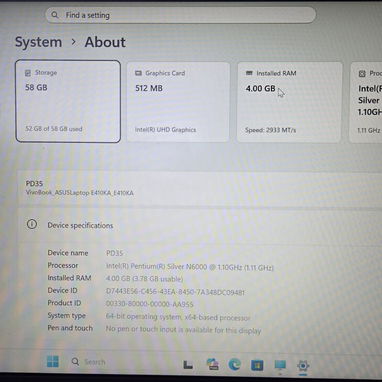
Task: Select the Product ID value 00330-80000-00000-AA955
Action: (149, 304)
